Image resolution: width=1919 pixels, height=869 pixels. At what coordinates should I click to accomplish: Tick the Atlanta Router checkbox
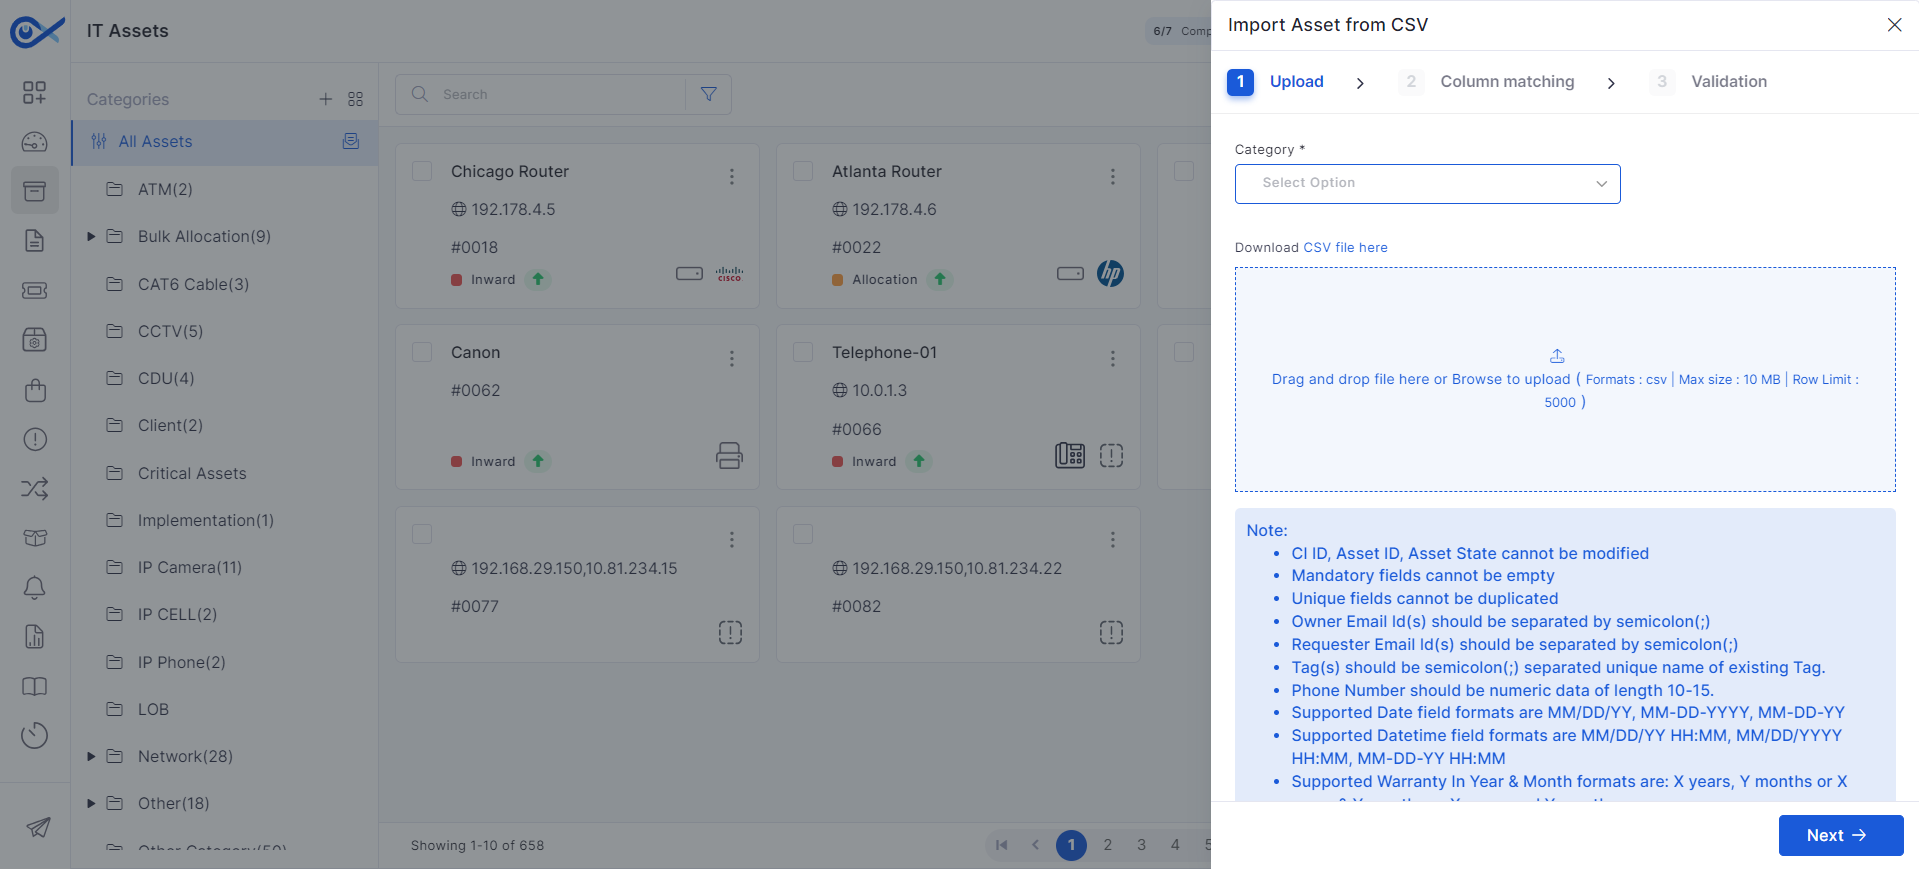[803, 171]
